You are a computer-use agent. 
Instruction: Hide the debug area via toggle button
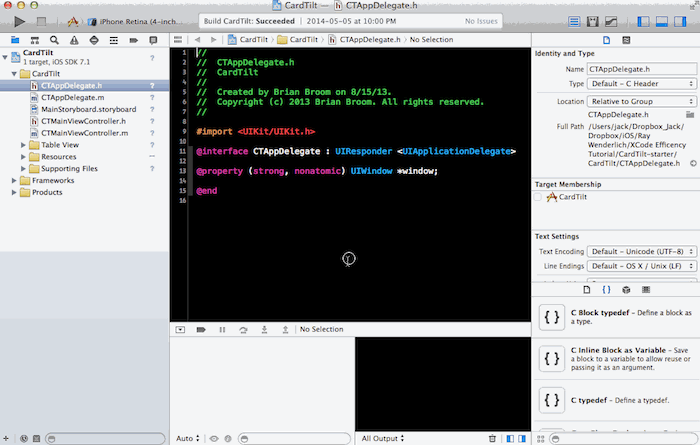[180, 329]
